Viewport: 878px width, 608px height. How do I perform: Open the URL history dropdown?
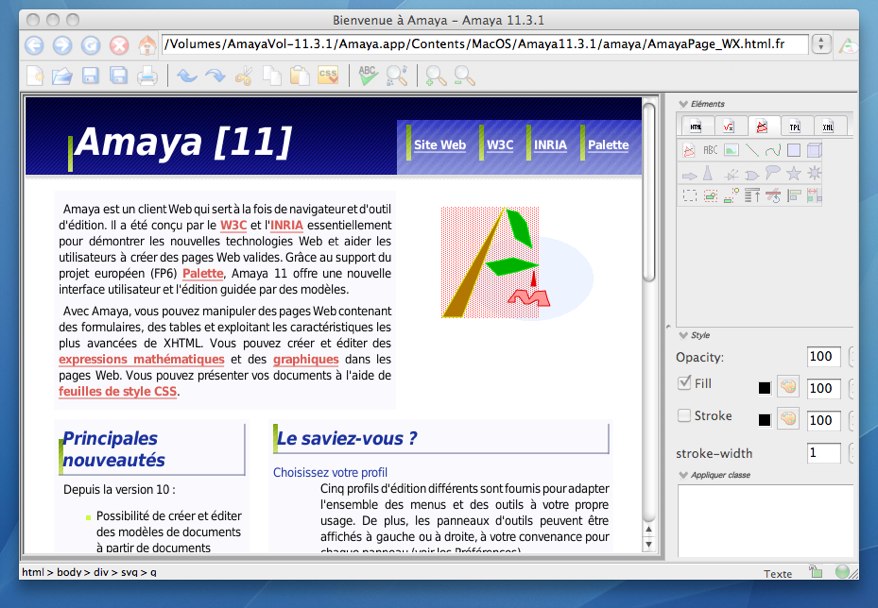pyautogui.click(x=821, y=44)
